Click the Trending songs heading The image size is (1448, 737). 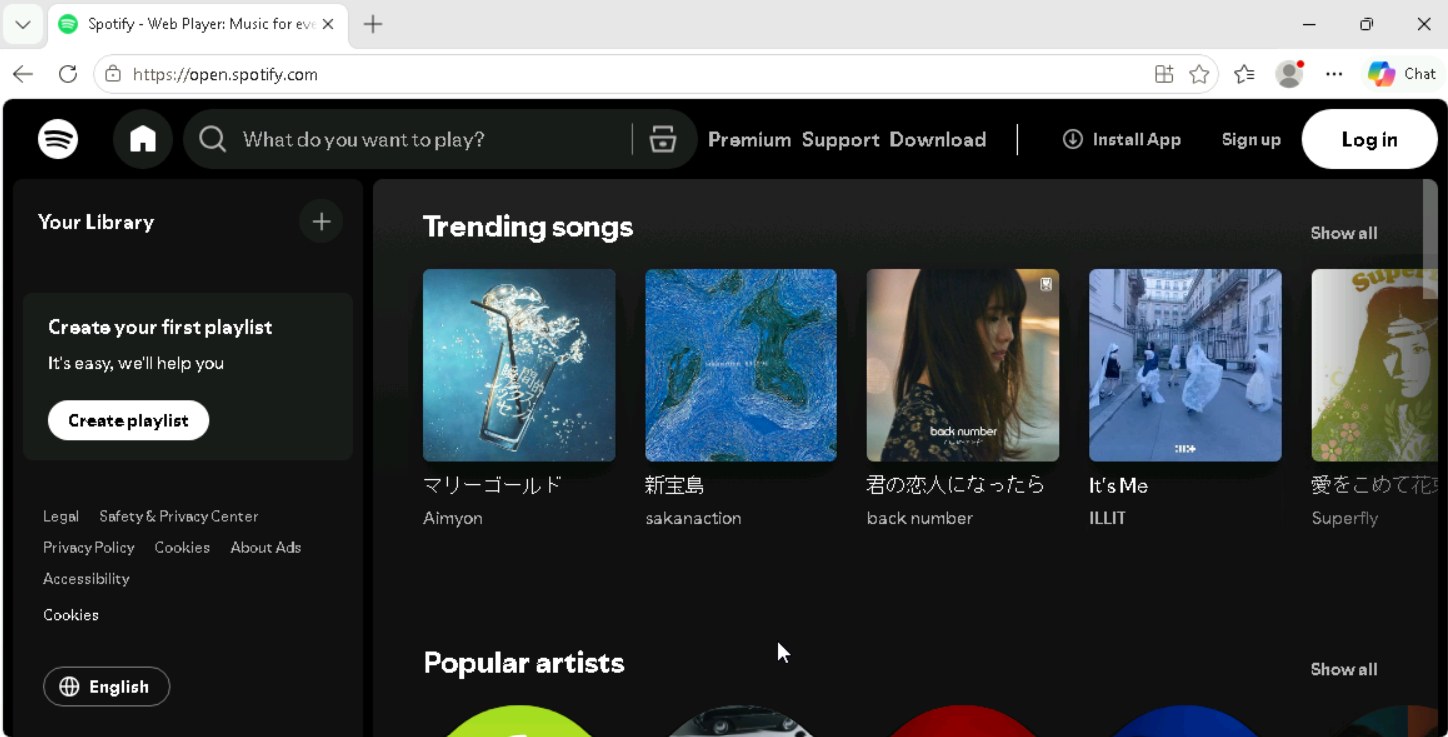click(x=528, y=227)
